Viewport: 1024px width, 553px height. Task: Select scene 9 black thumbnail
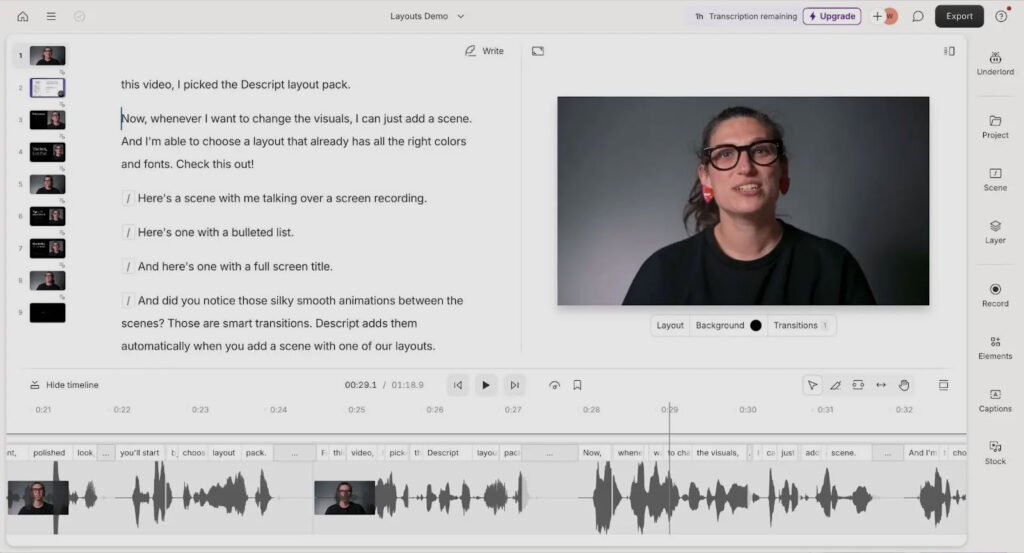coord(48,313)
